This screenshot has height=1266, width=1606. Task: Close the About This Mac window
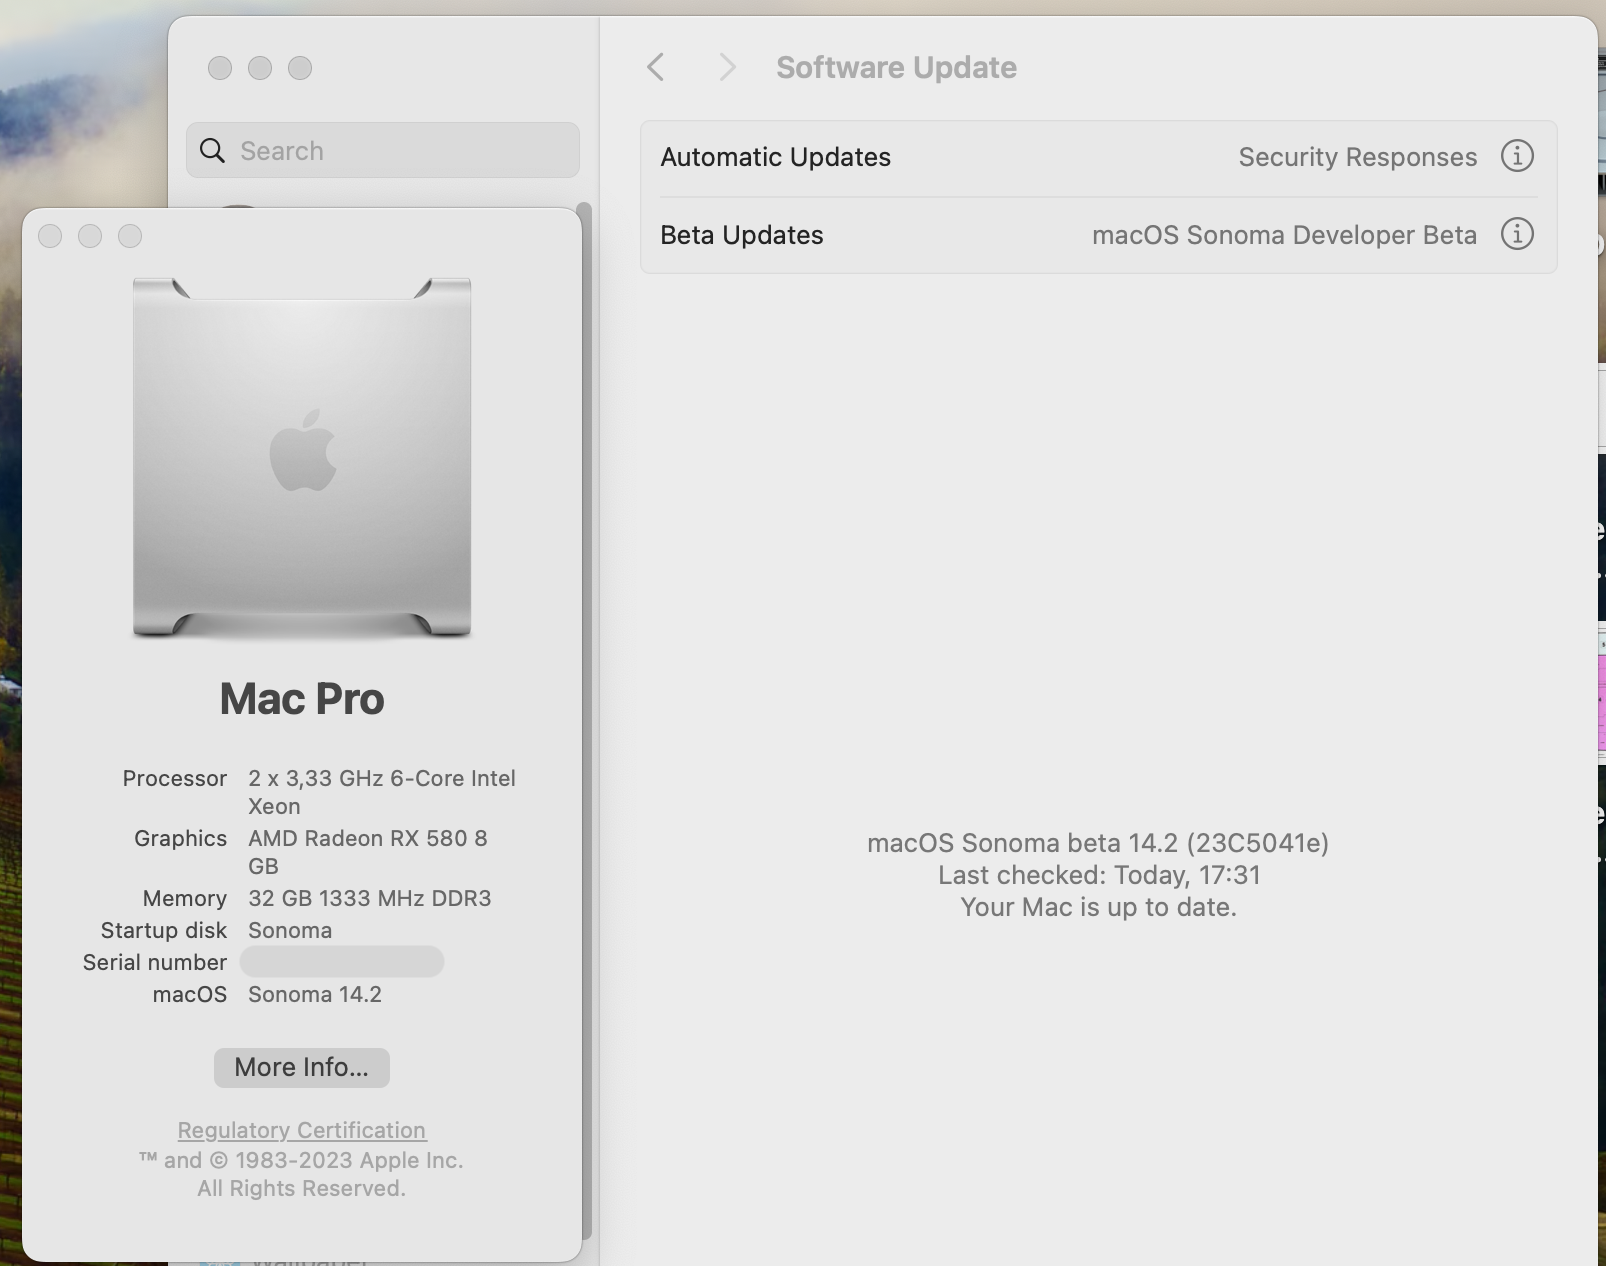pos(50,236)
